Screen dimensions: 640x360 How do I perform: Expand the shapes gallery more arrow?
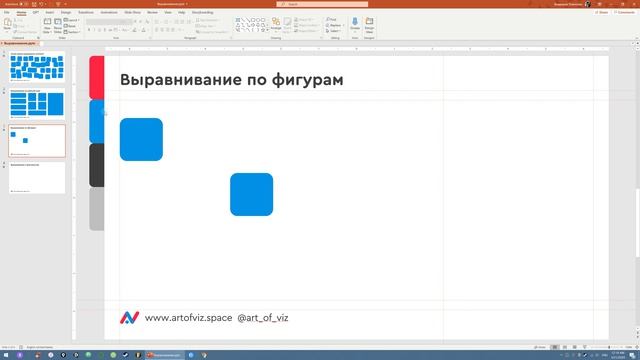268,30
